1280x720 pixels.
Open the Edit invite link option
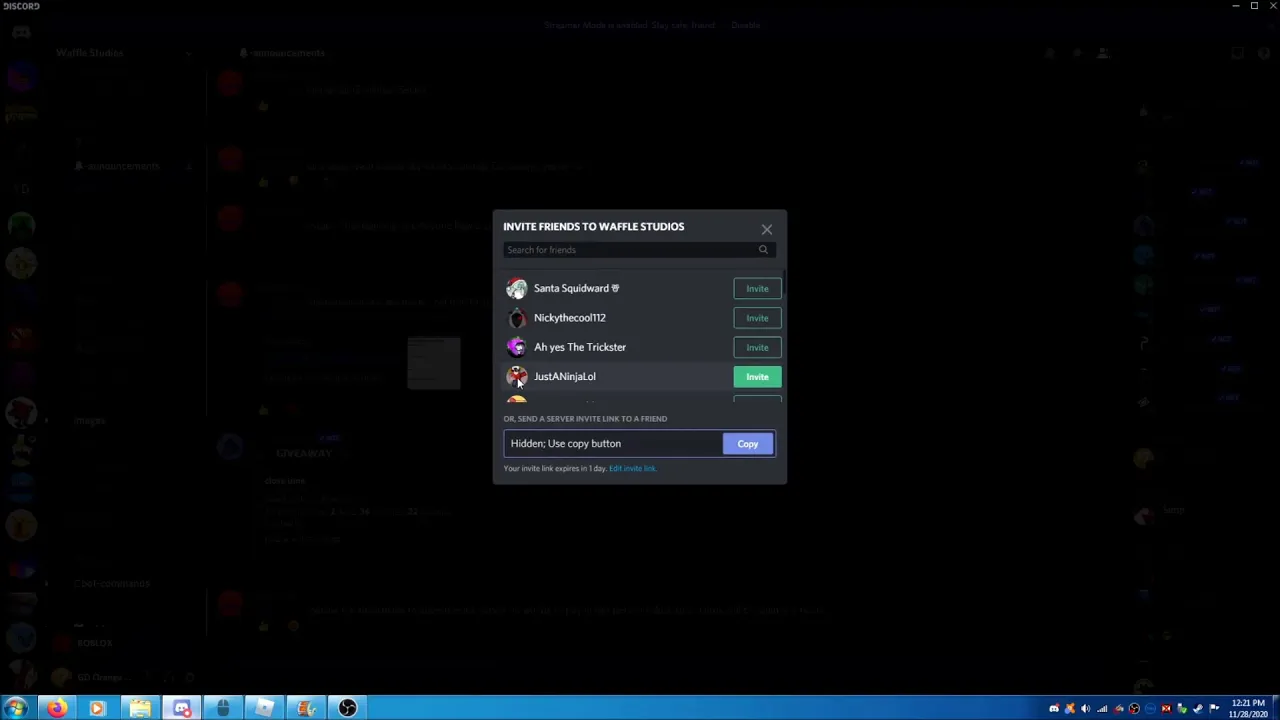632,468
